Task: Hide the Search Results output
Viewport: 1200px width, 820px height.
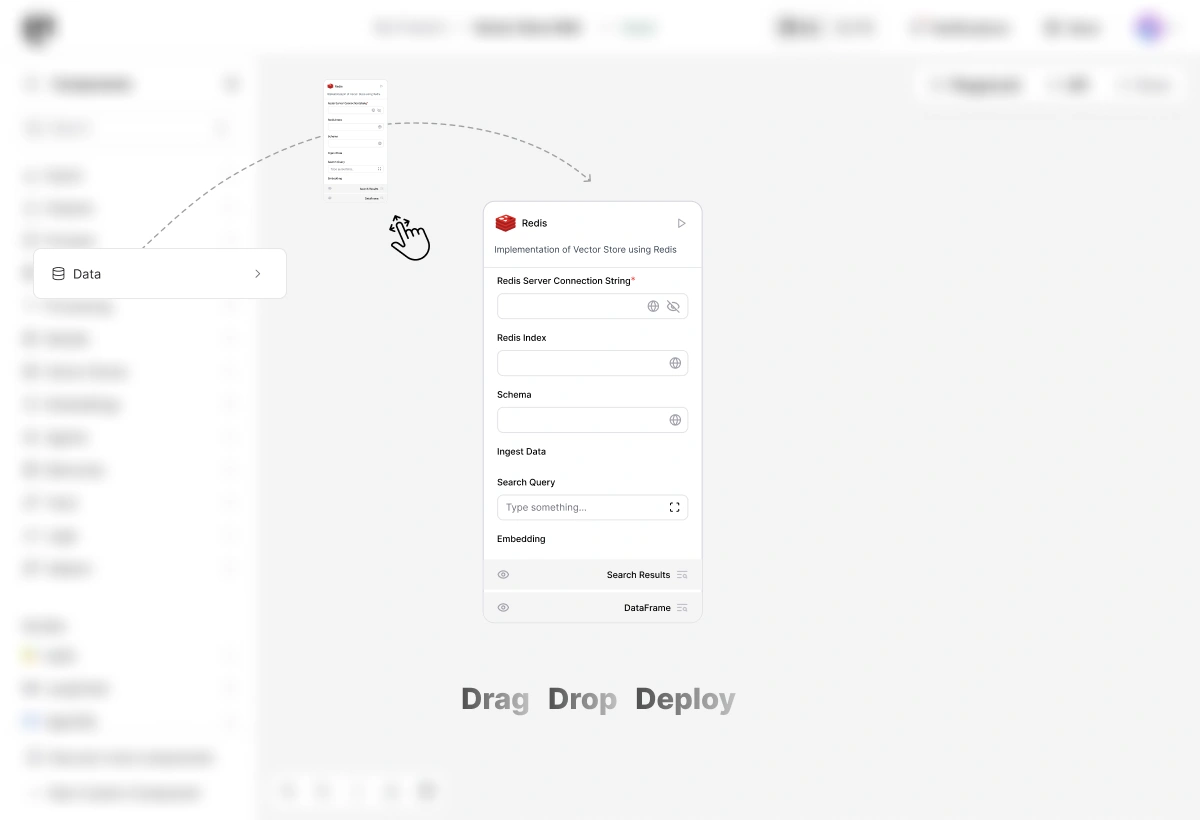Action: point(503,574)
